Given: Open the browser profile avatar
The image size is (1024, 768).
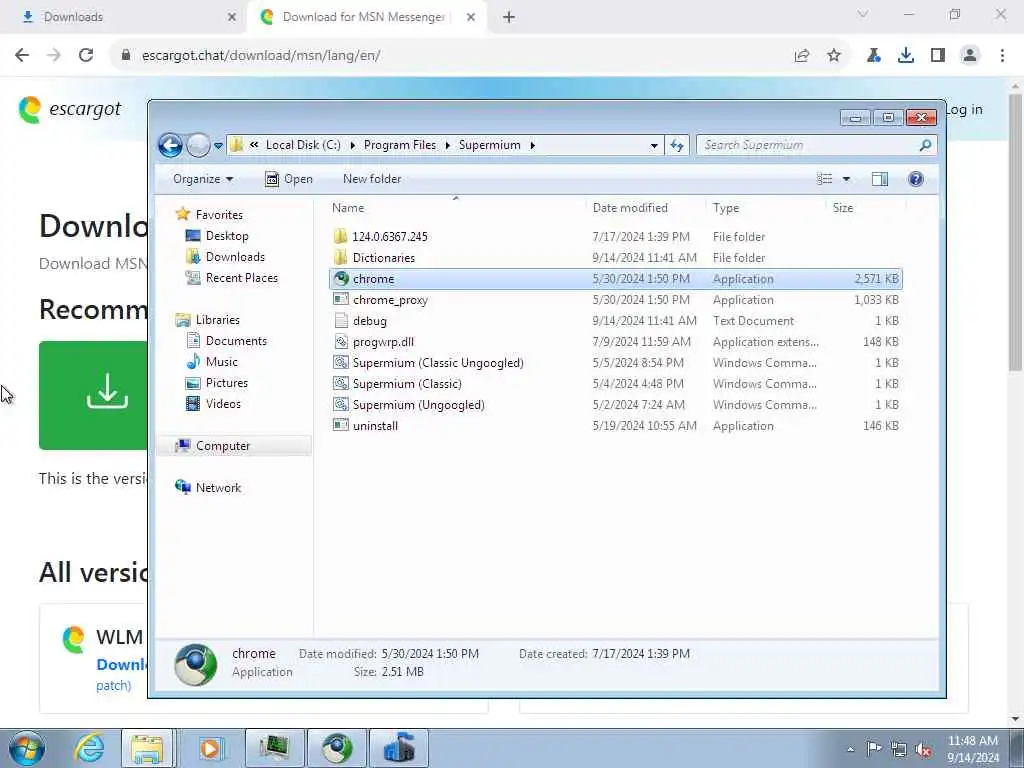Looking at the screenshot, I should click(970, 56).
